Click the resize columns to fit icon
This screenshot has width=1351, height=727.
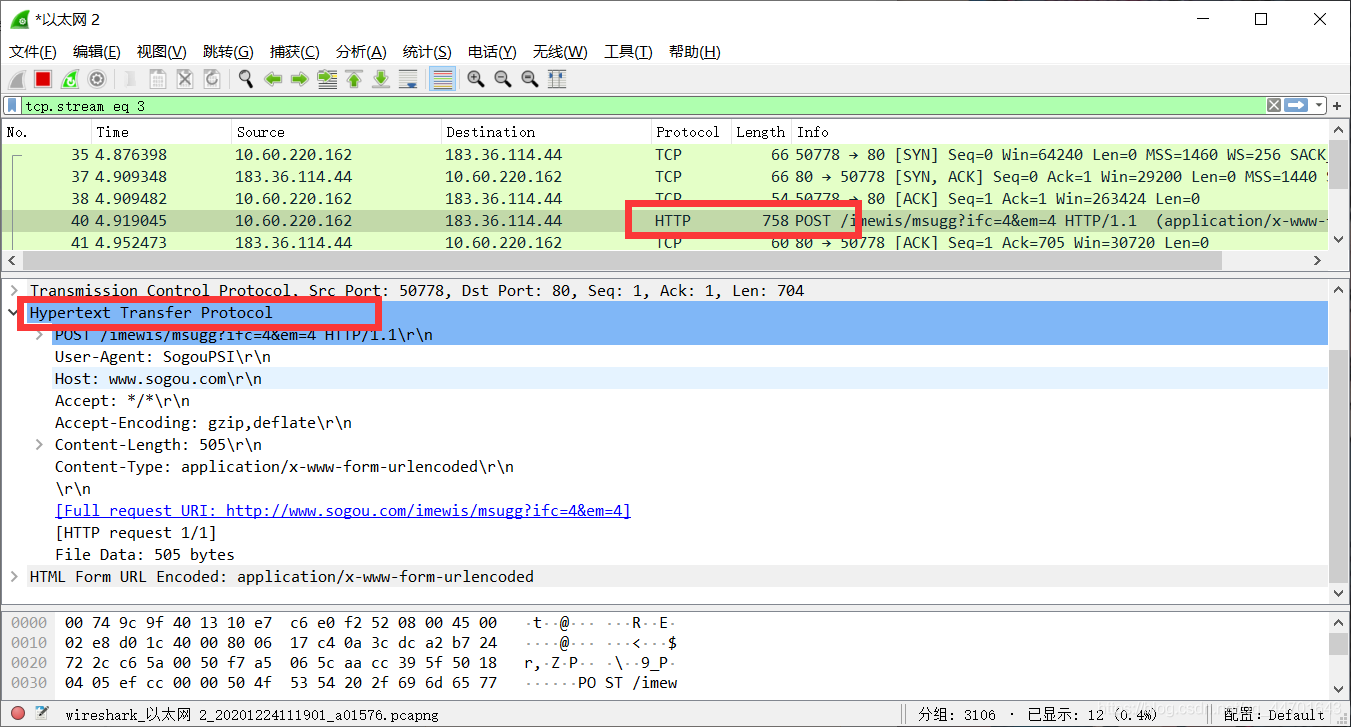tap(557, 79)
